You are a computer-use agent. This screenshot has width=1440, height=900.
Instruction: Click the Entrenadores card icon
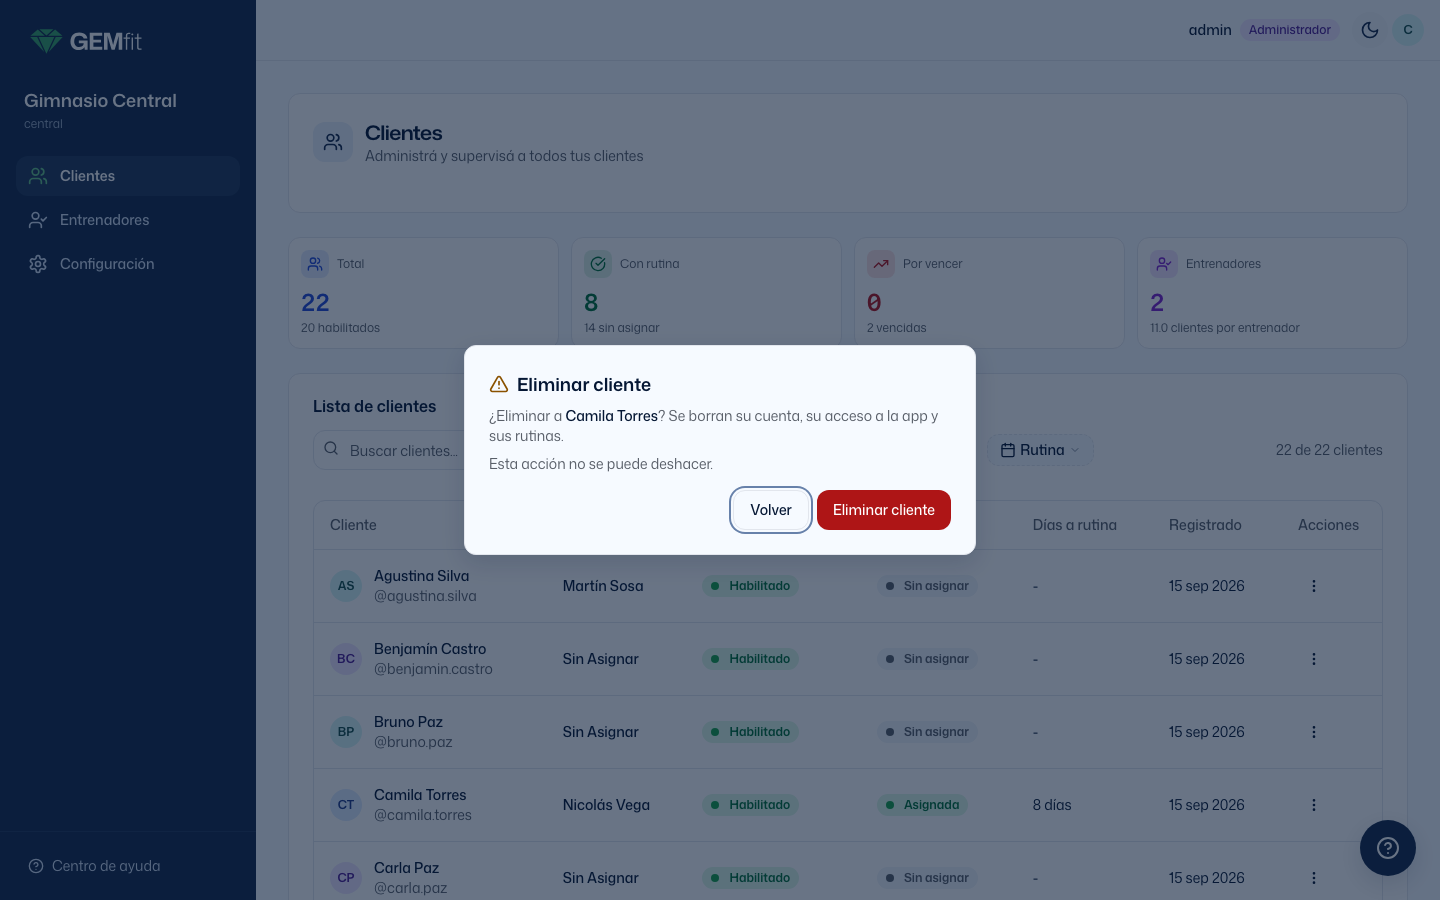click(x=1164, y=264)
